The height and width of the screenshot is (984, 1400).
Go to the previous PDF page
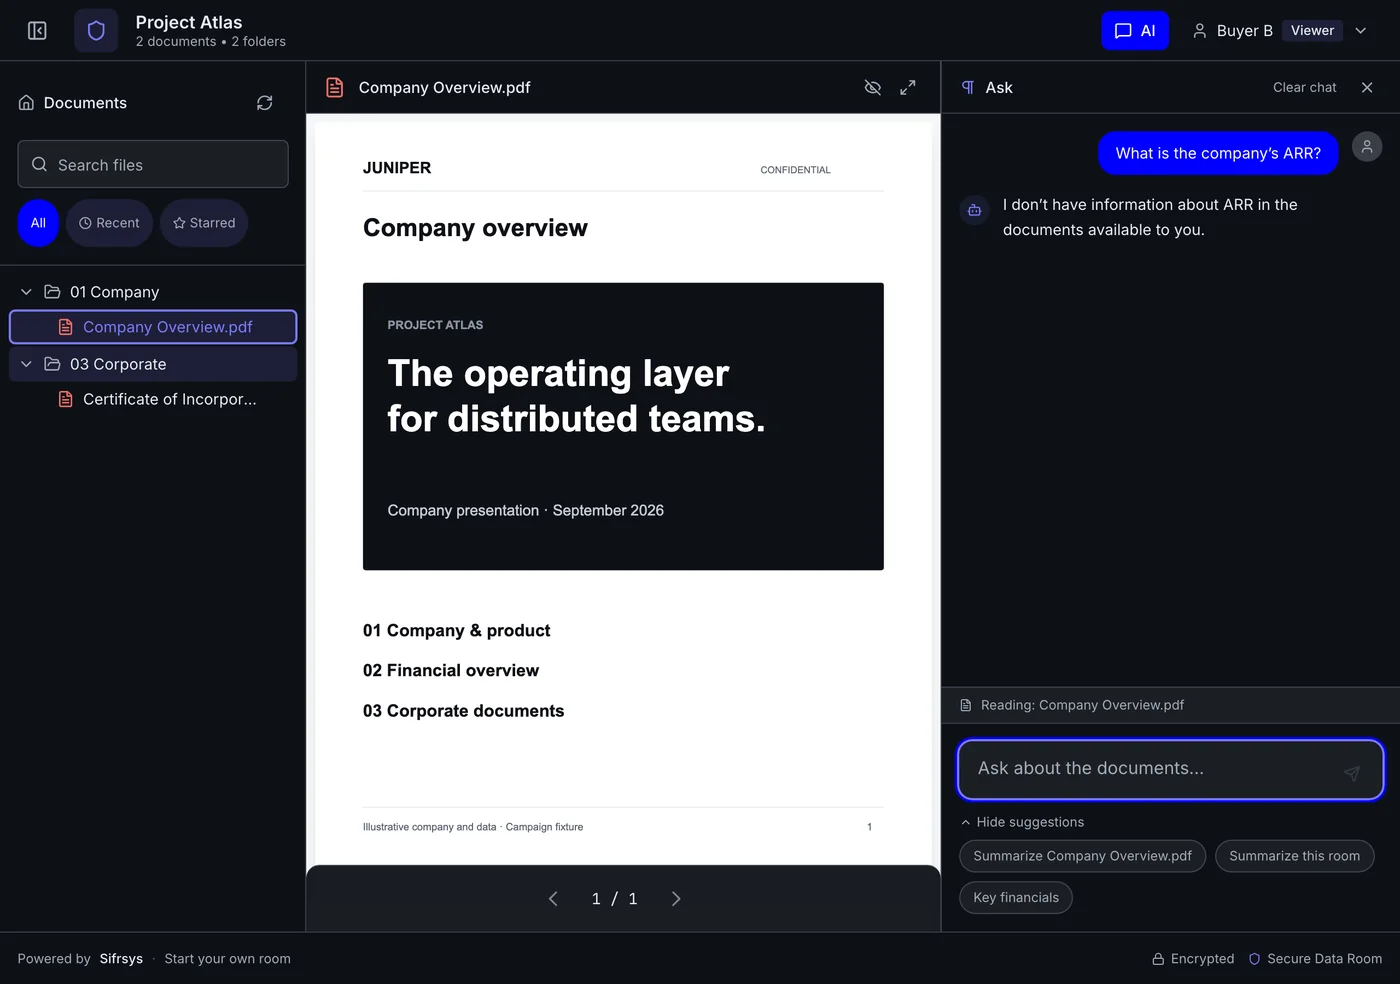pos(553,899)
